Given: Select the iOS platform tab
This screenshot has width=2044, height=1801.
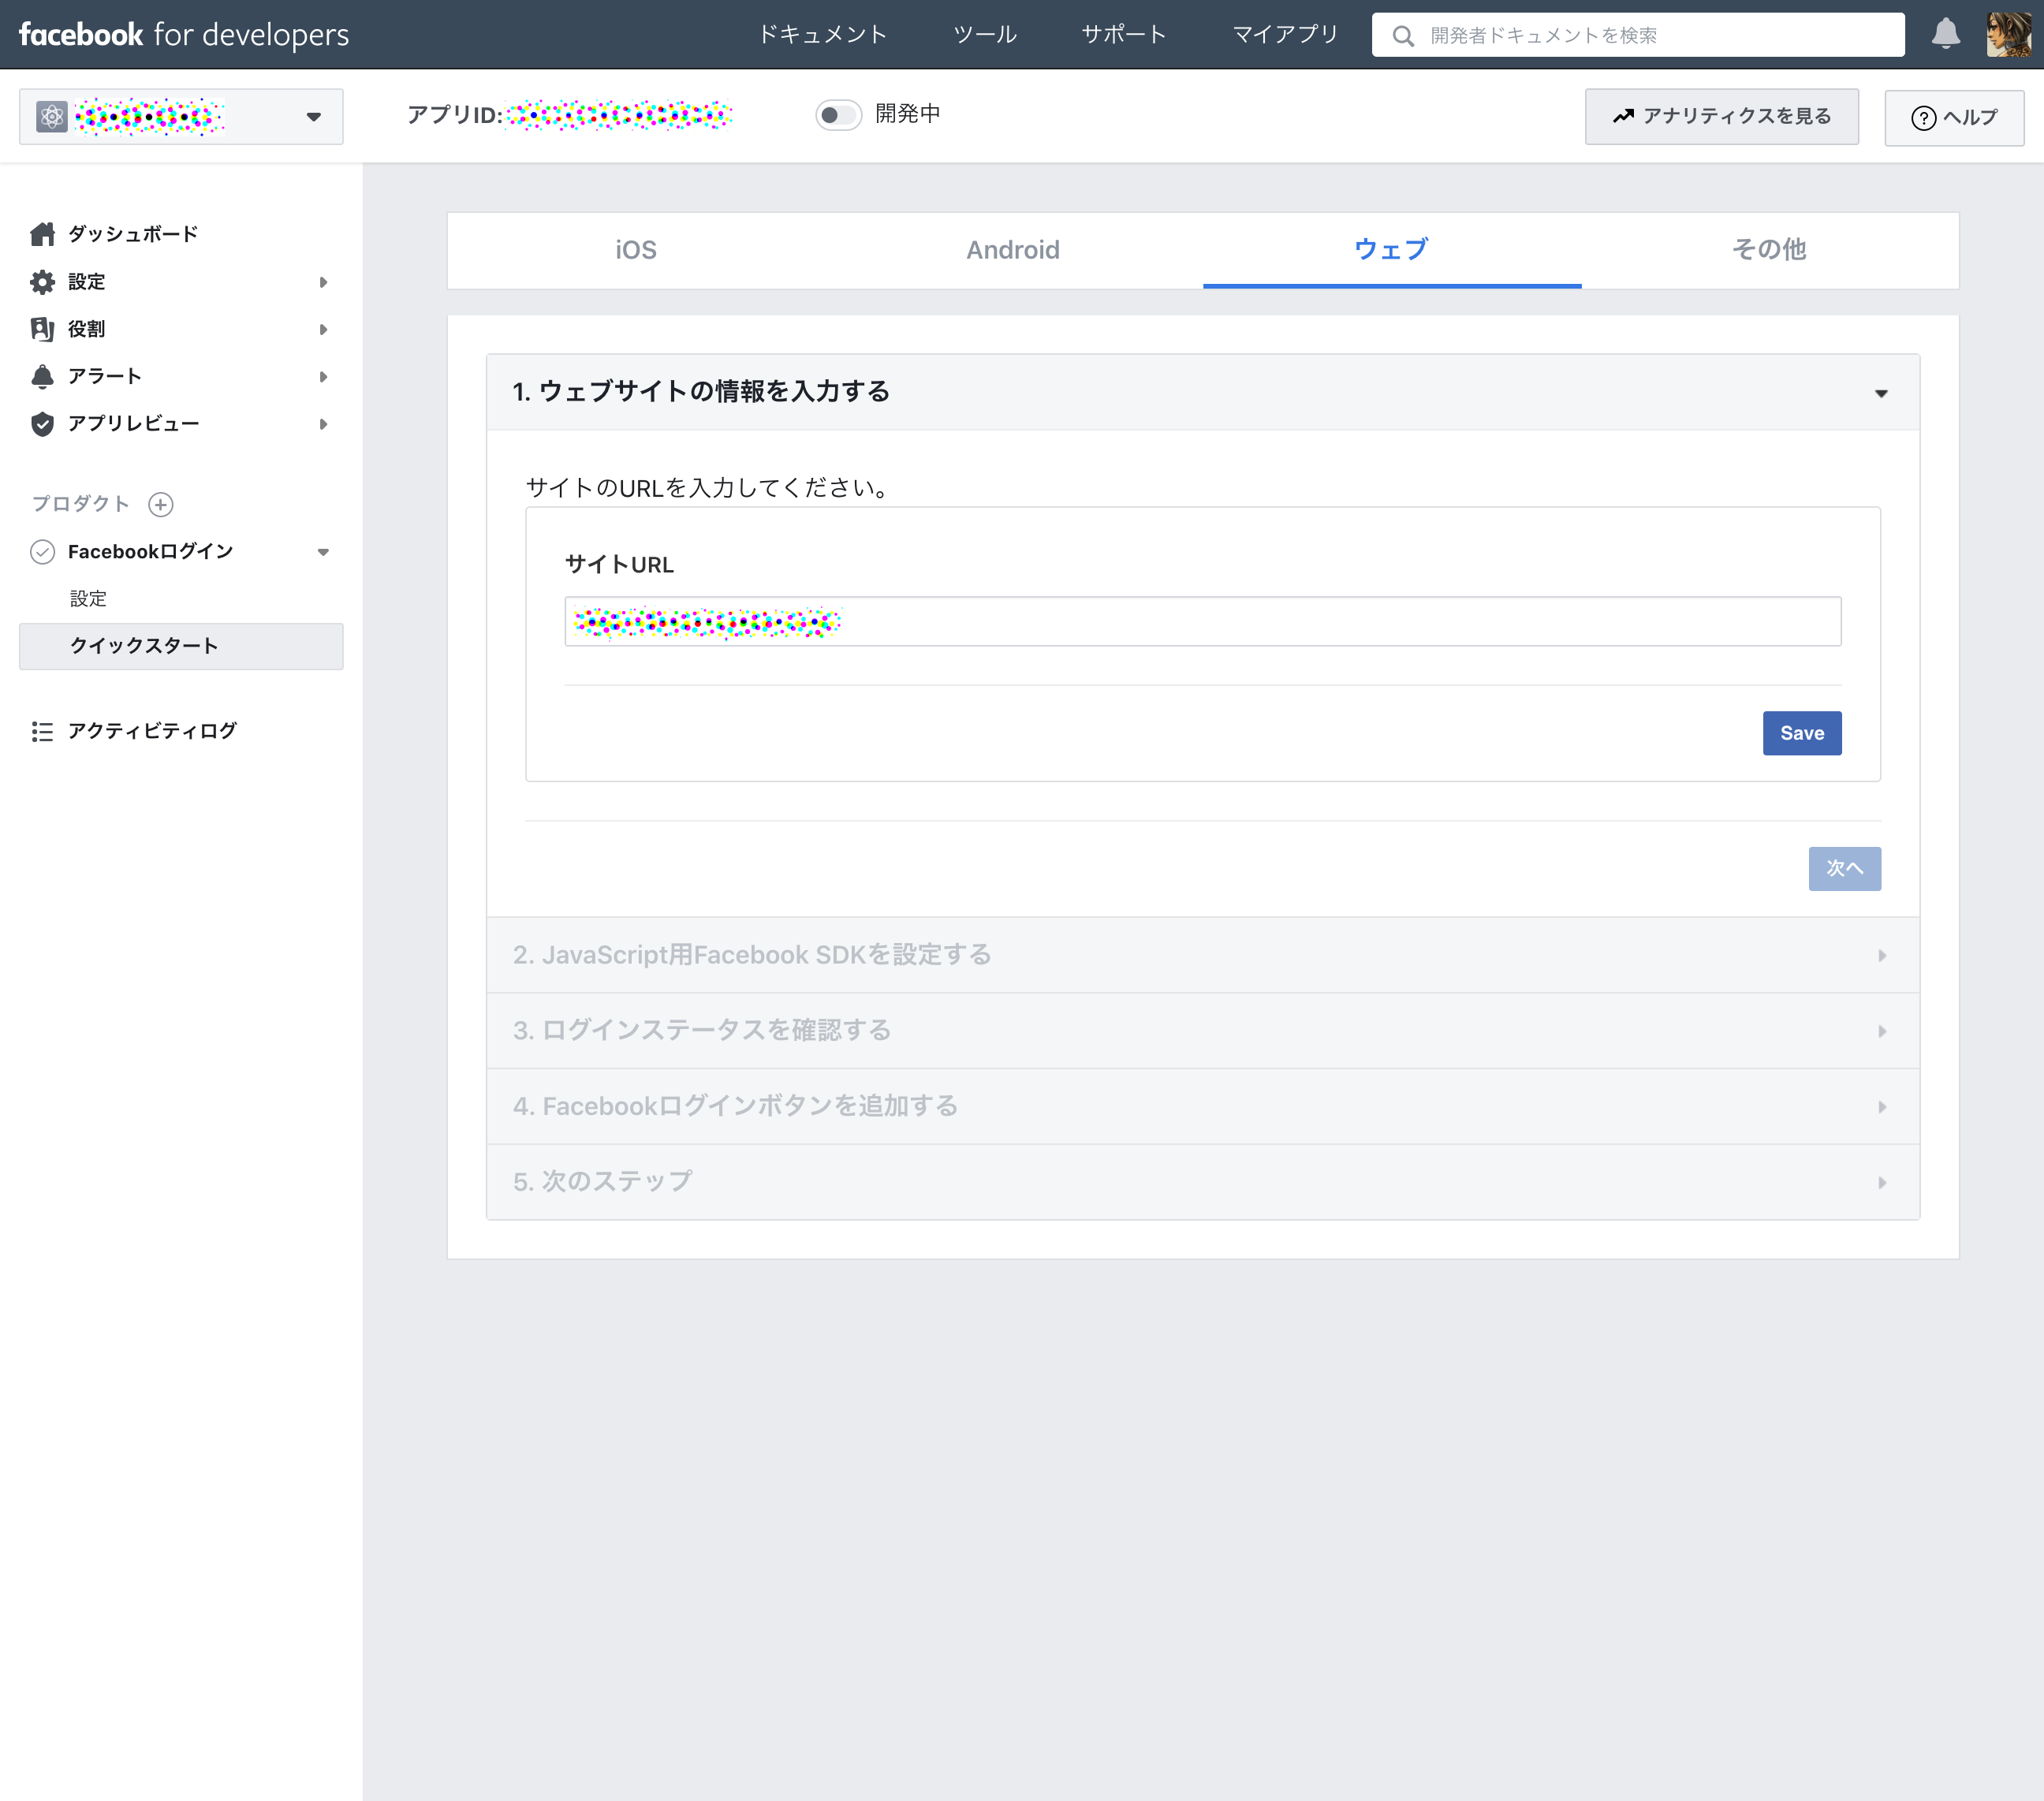Looking at the screenshot, I should (636, 250).
